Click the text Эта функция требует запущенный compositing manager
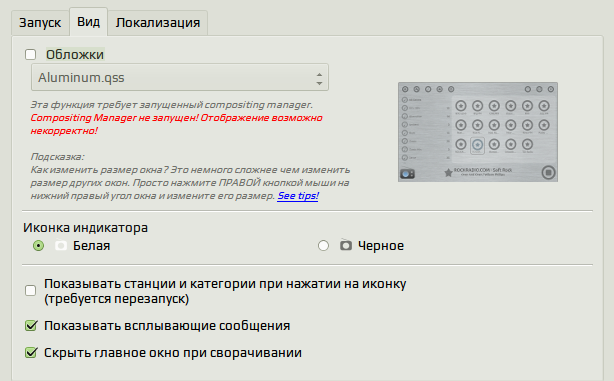The height and width of the screenshot is (381, 614). tap(172, 105)
